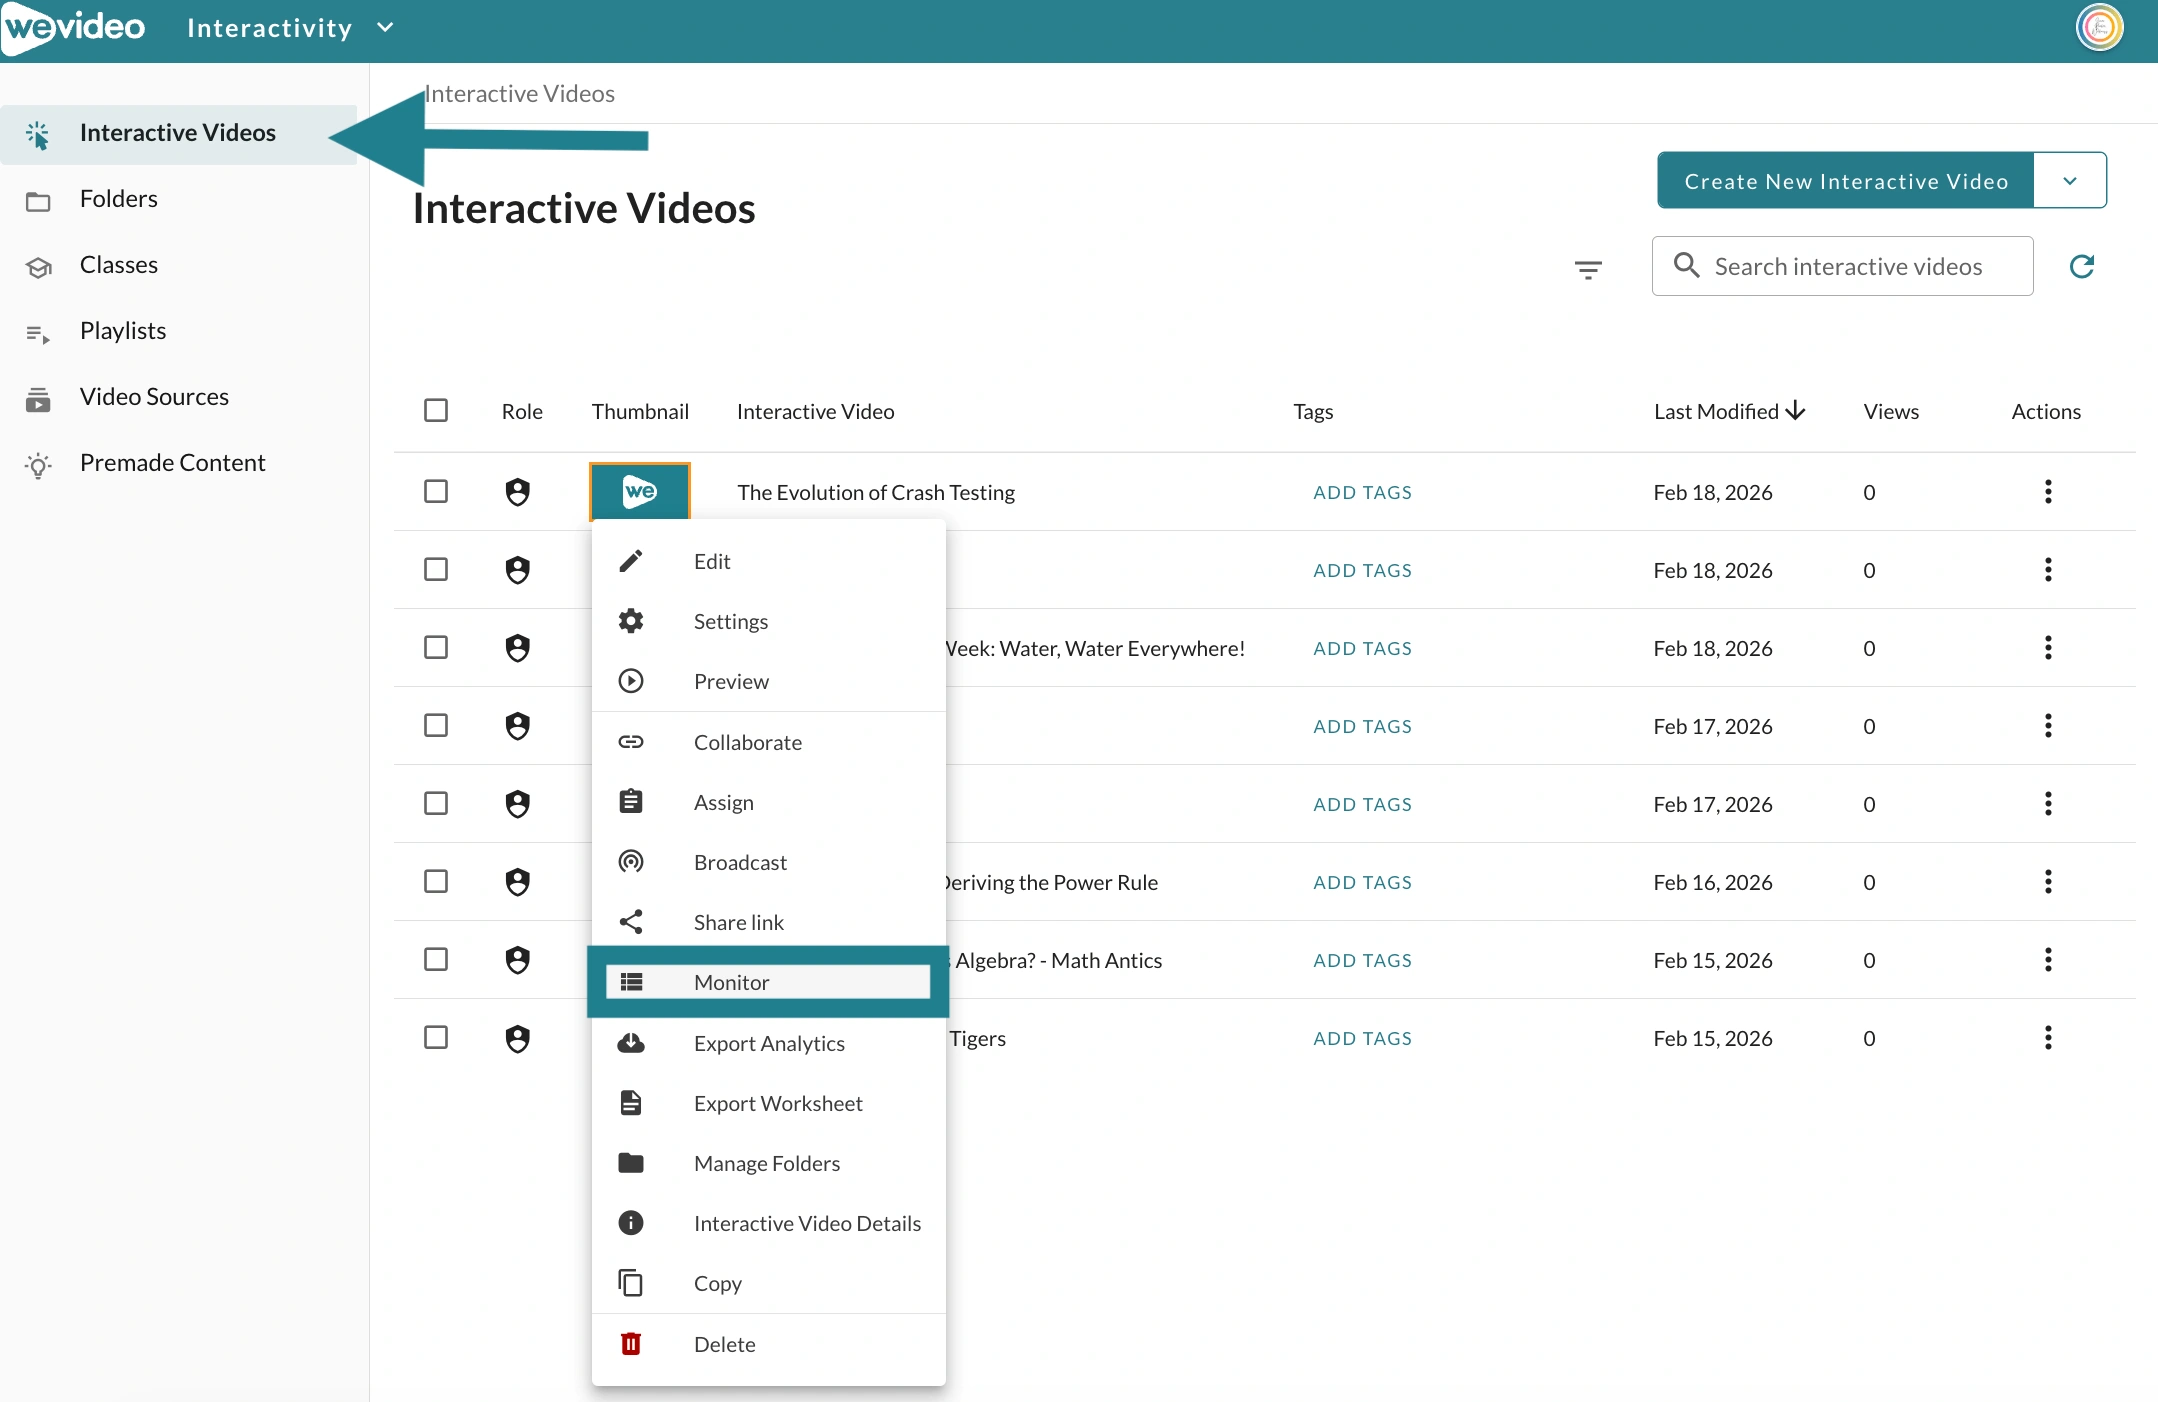Open the filter options icon
The height and width of the screenshot is (1402, 2158).
[1588, 269]
